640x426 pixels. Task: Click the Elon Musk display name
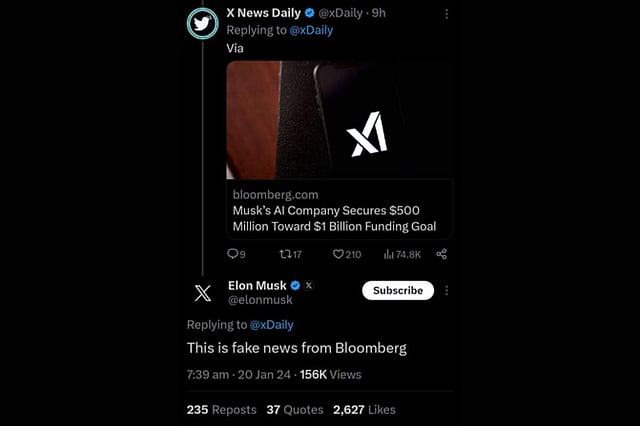pos(257,285)
